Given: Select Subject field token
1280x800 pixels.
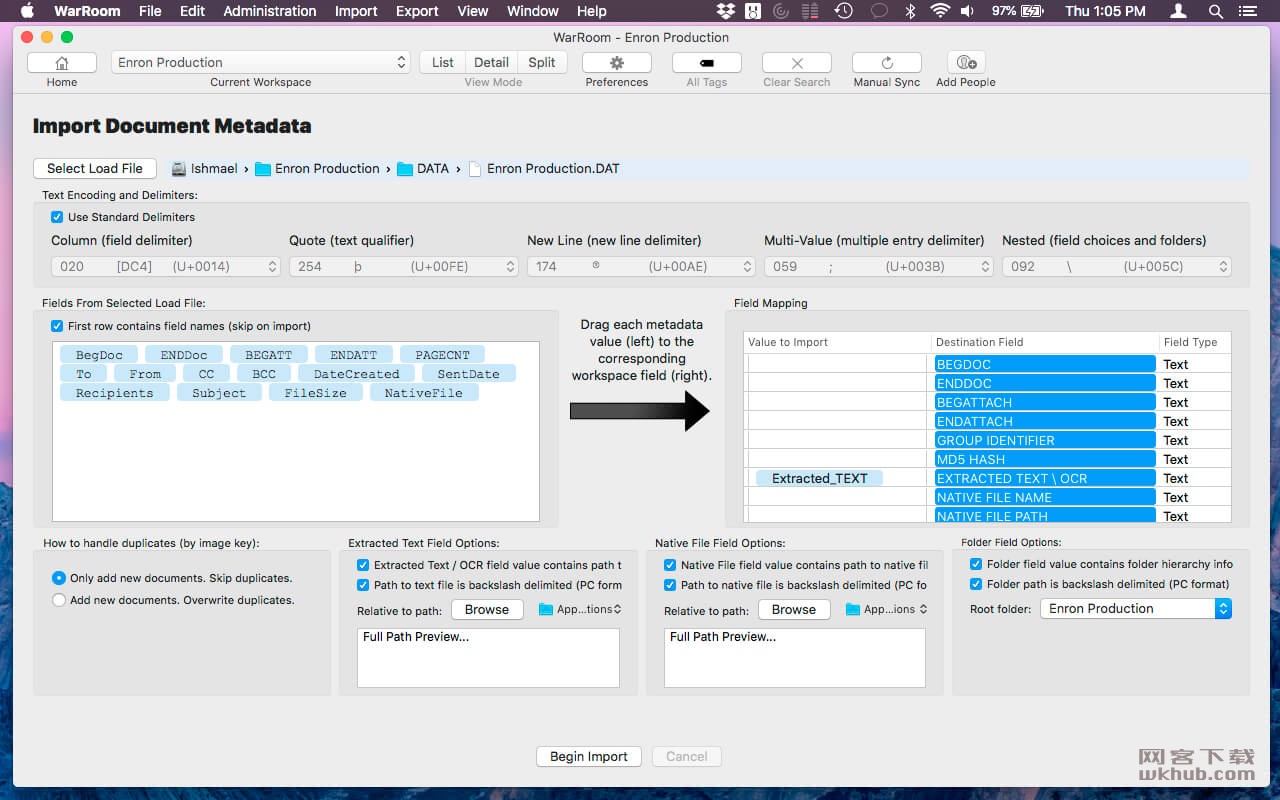Looking at the screenshot, I should (x=219, y=393).
